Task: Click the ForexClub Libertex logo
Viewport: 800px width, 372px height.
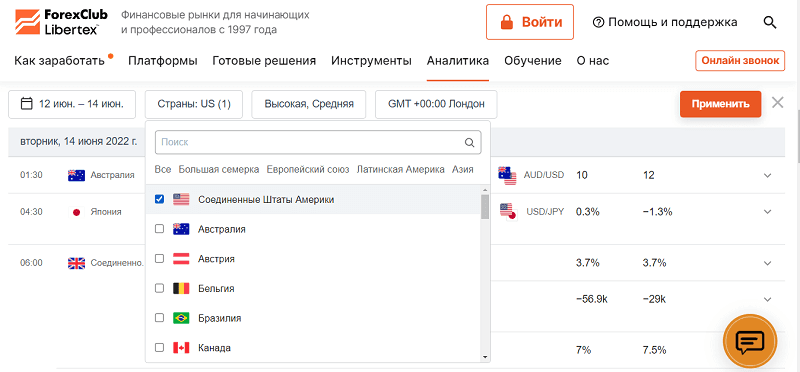Action: 61,22
